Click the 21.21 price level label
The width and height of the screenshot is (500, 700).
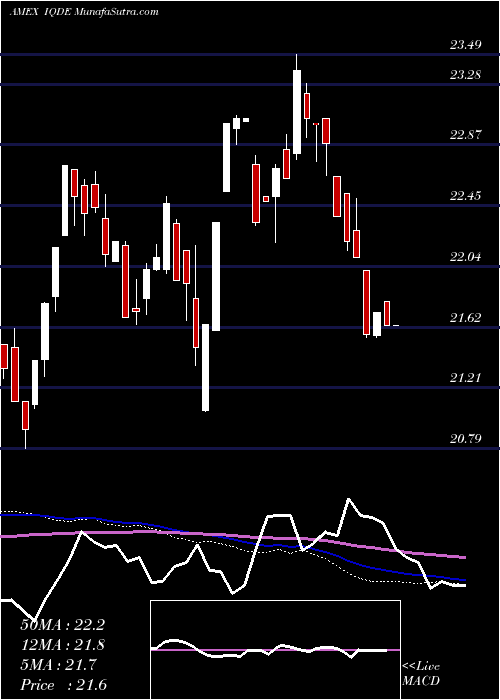466,379
